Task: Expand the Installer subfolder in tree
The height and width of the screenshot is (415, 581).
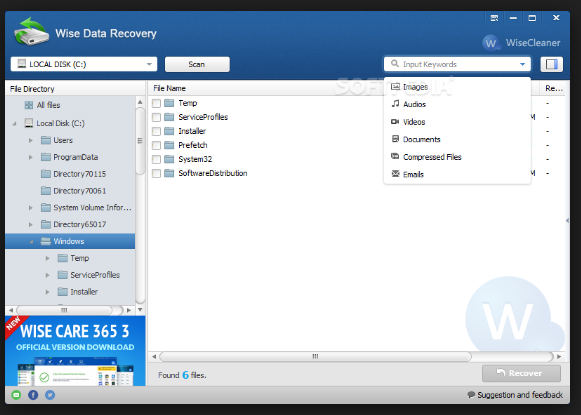Action: coord(47,292)
